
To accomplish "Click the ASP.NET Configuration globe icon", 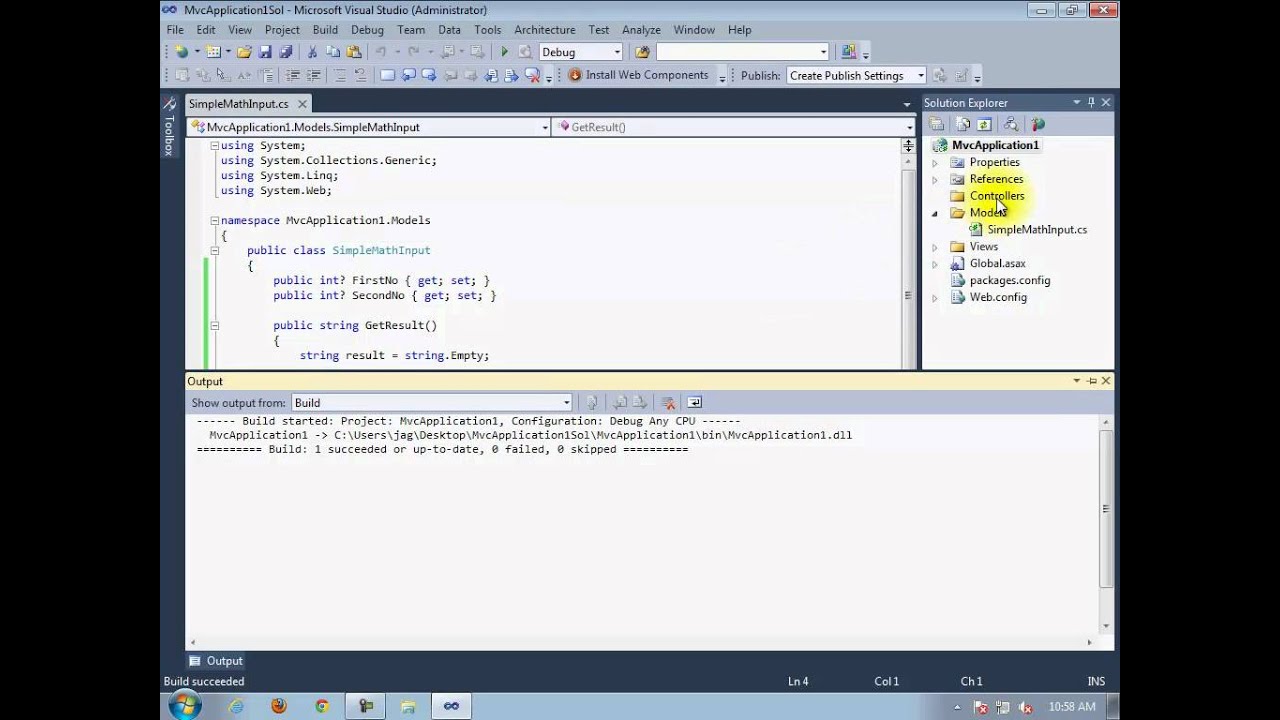I will (x=1038, y=124).
